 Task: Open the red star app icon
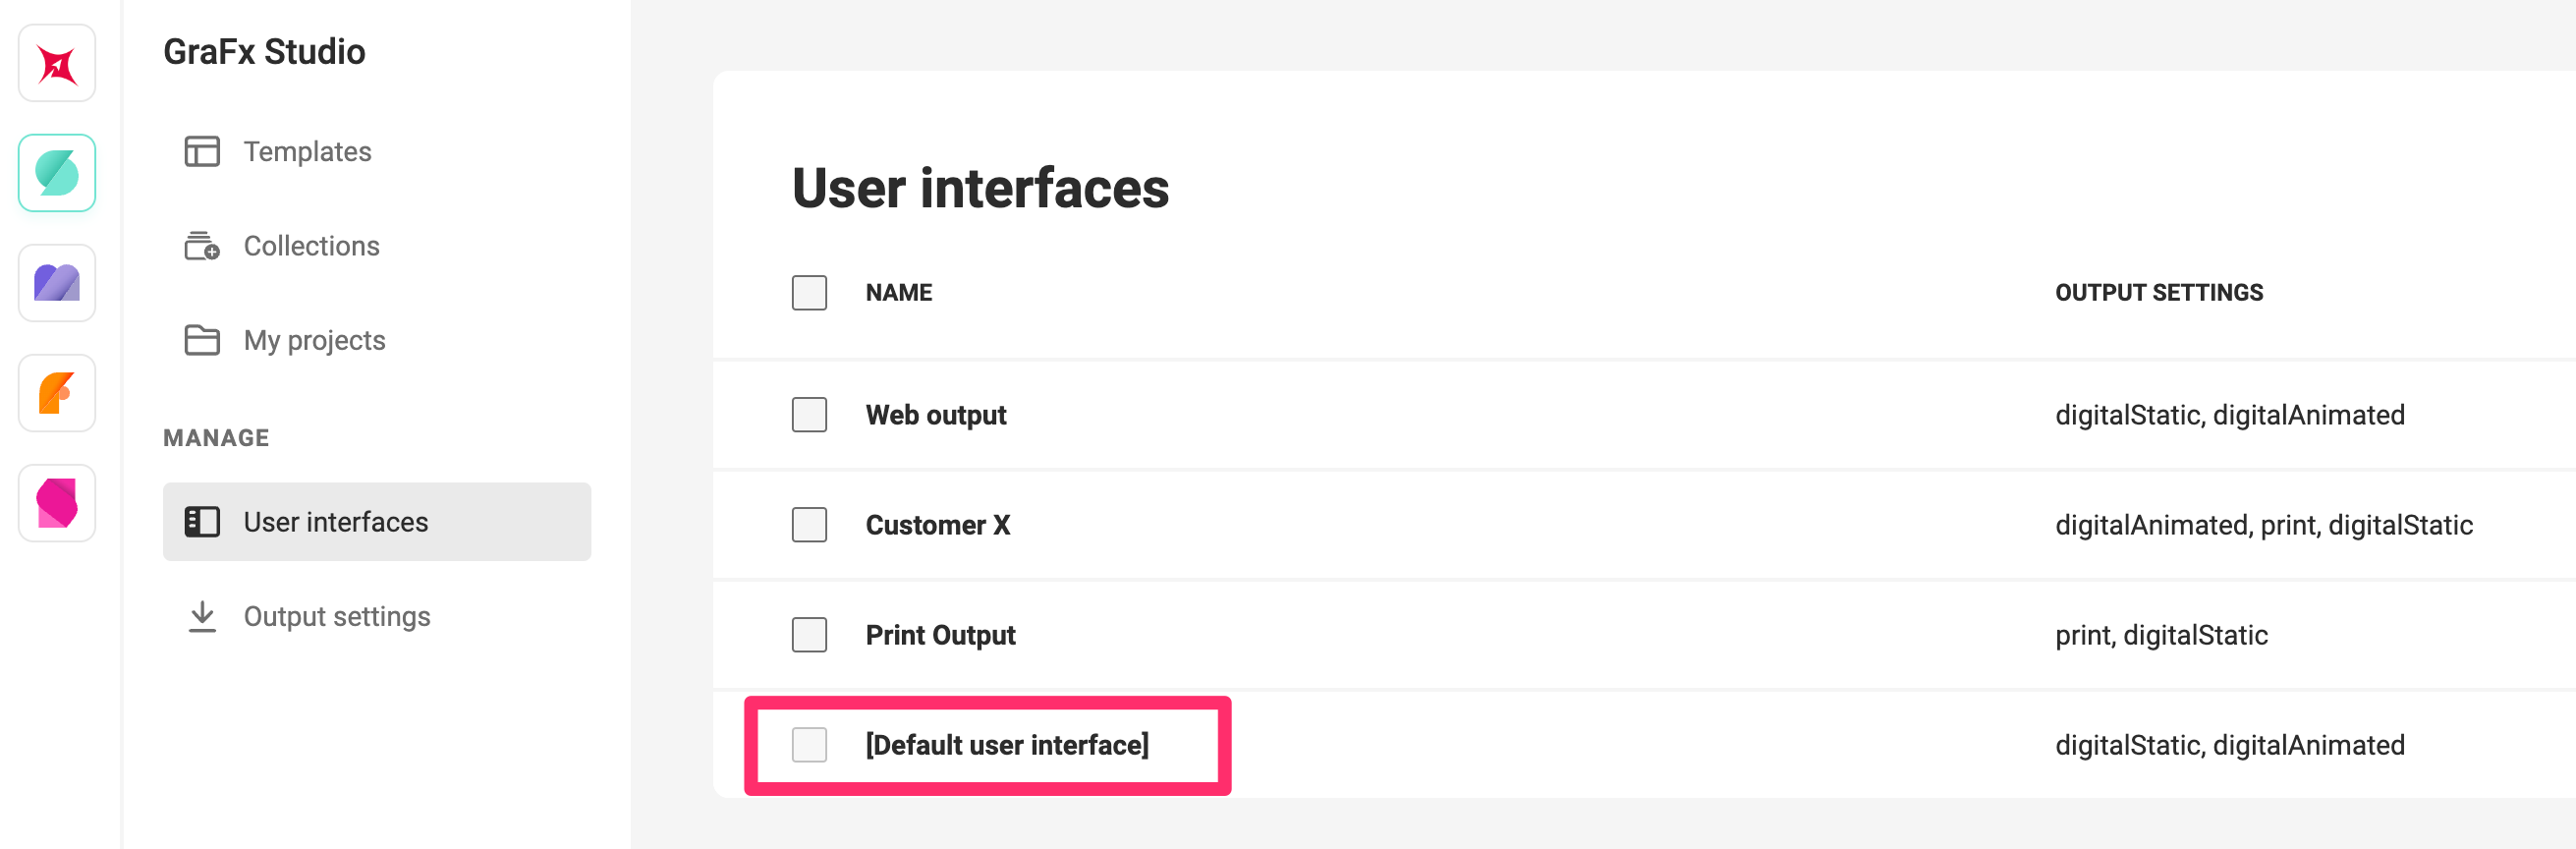57,64
